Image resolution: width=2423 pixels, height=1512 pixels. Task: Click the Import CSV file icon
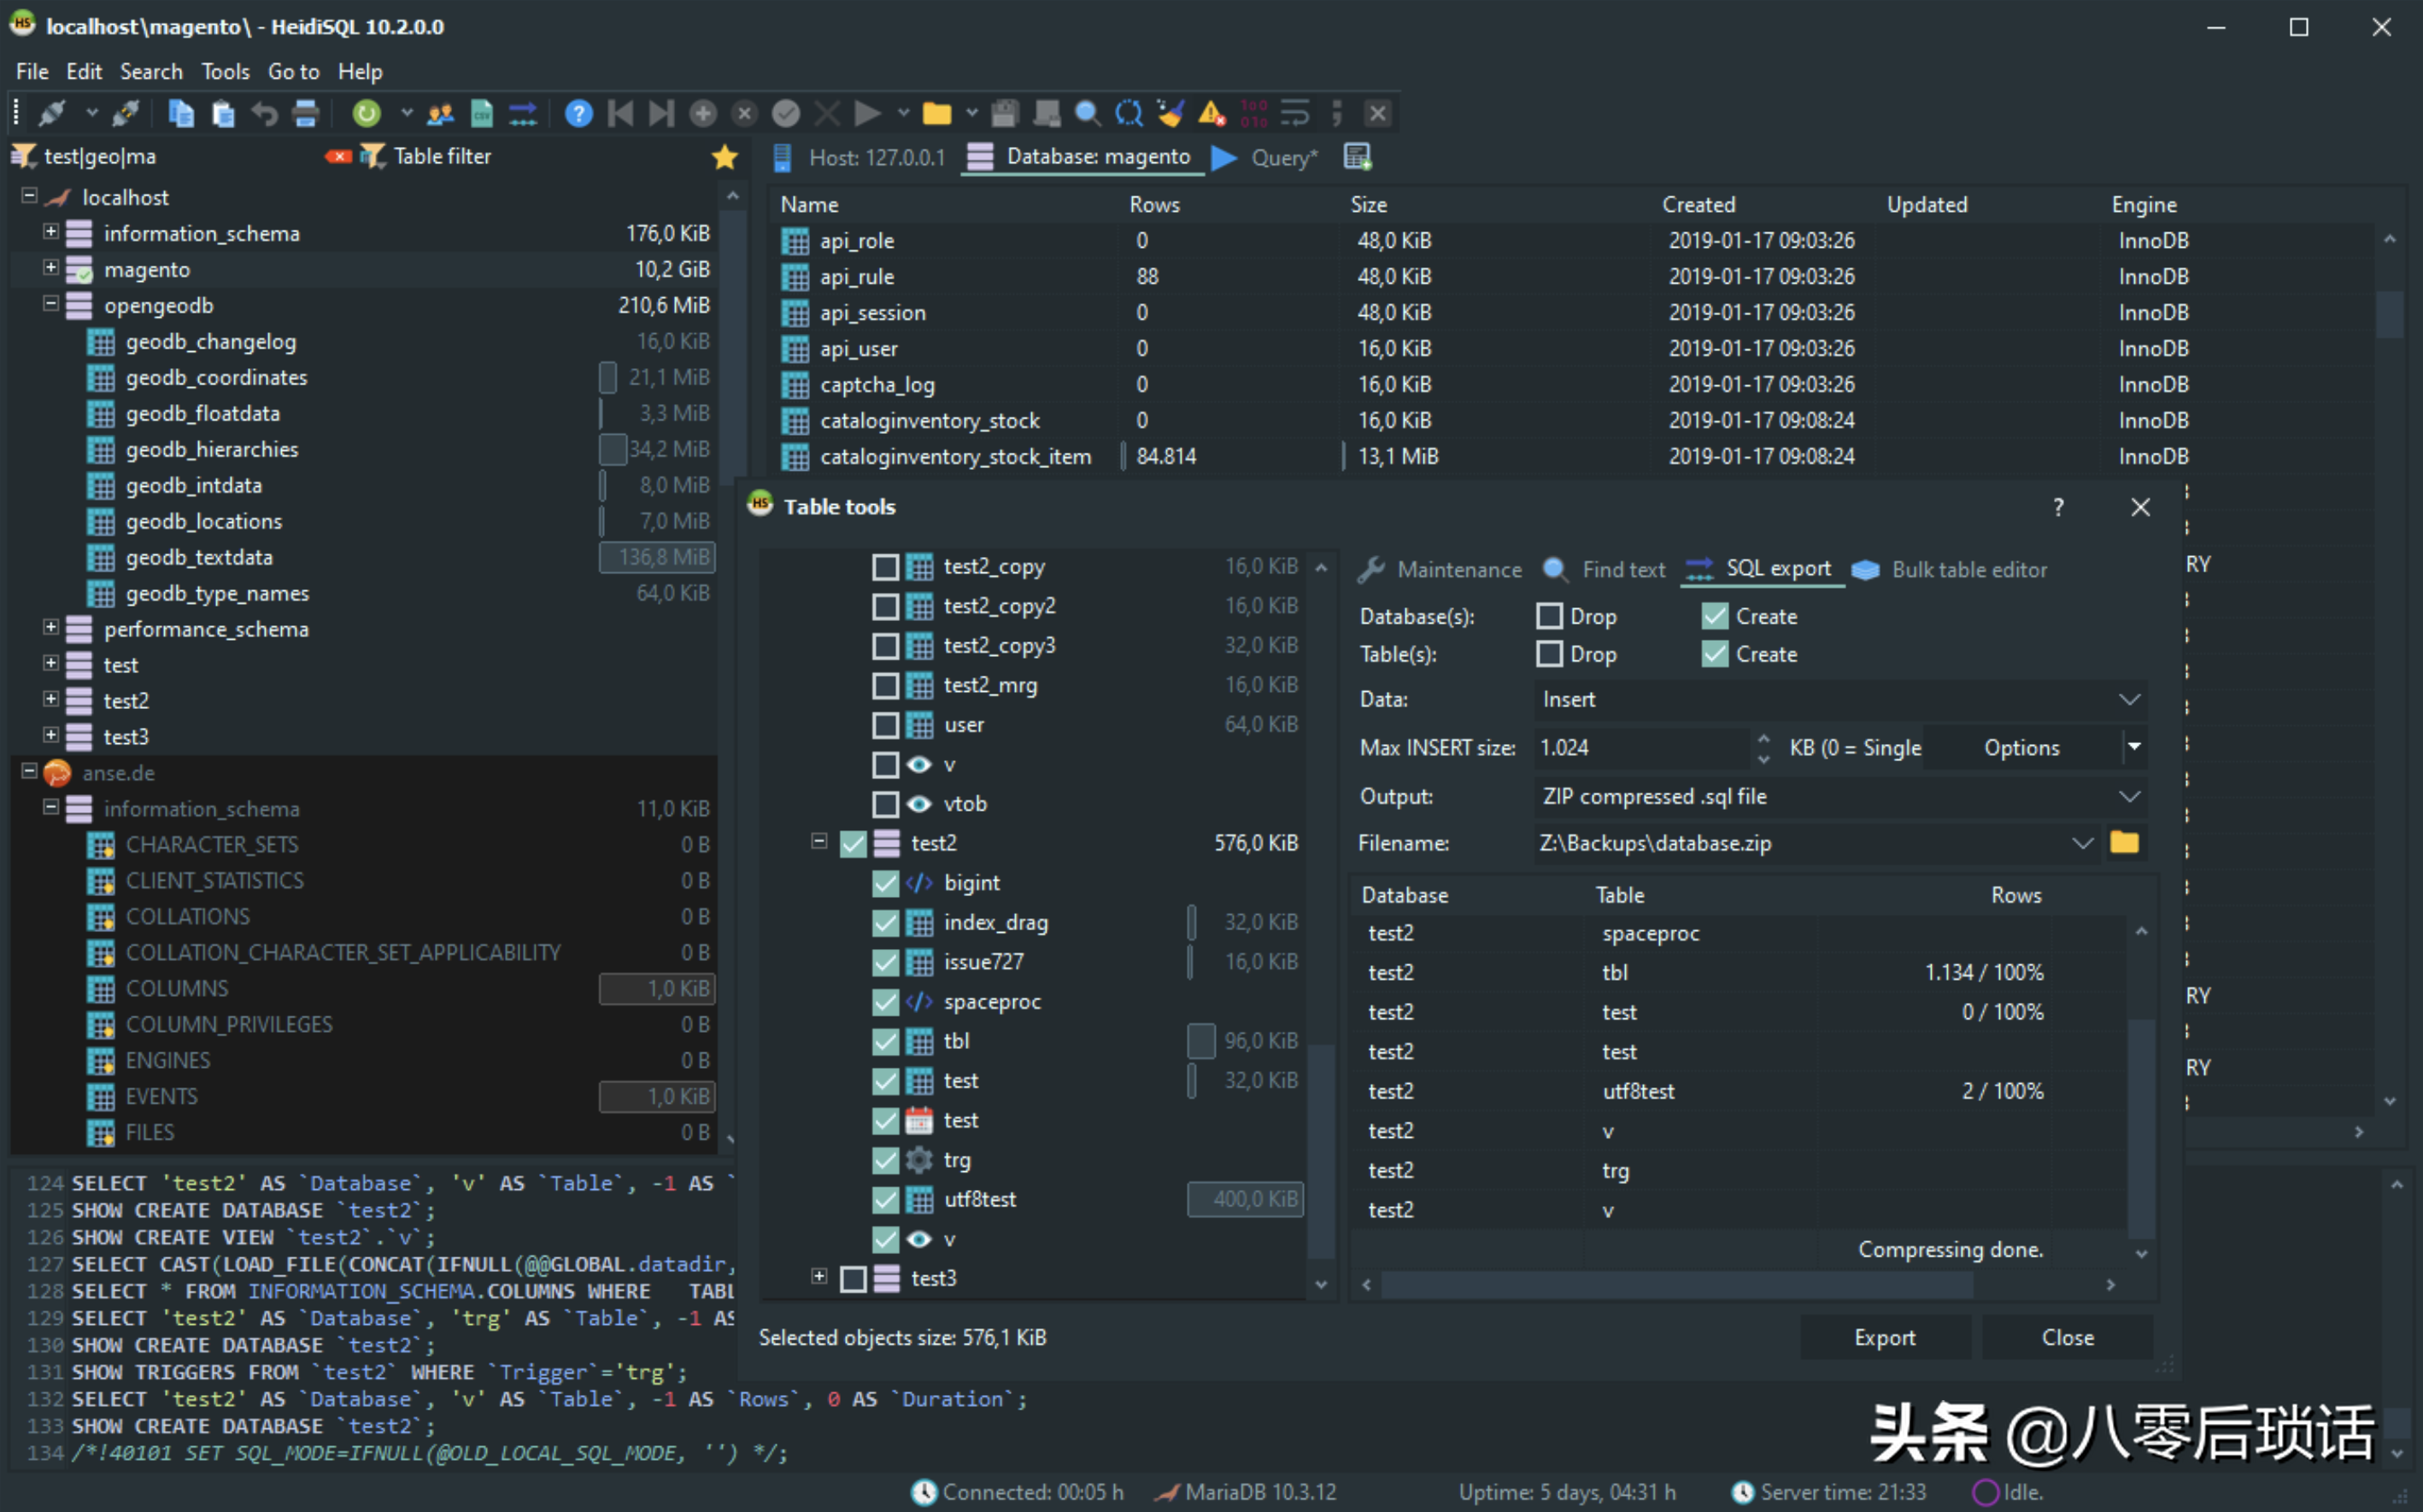pyautogui.click(x=482, y=113)
